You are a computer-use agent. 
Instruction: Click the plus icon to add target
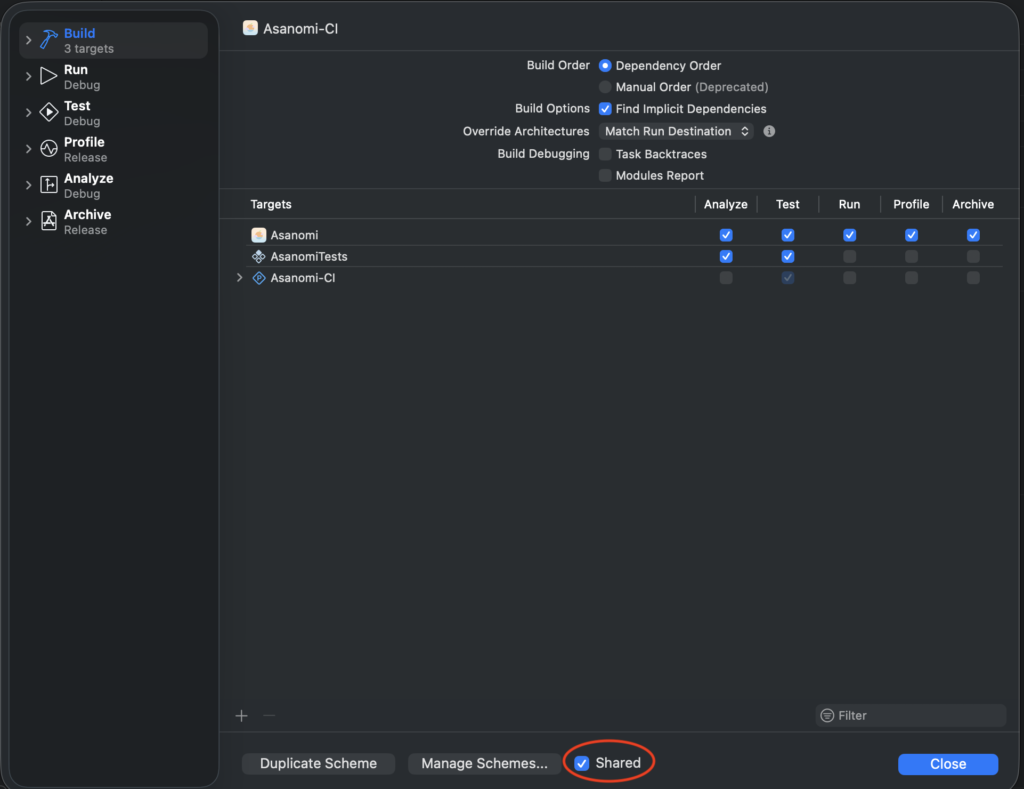[x=241, y=715]
